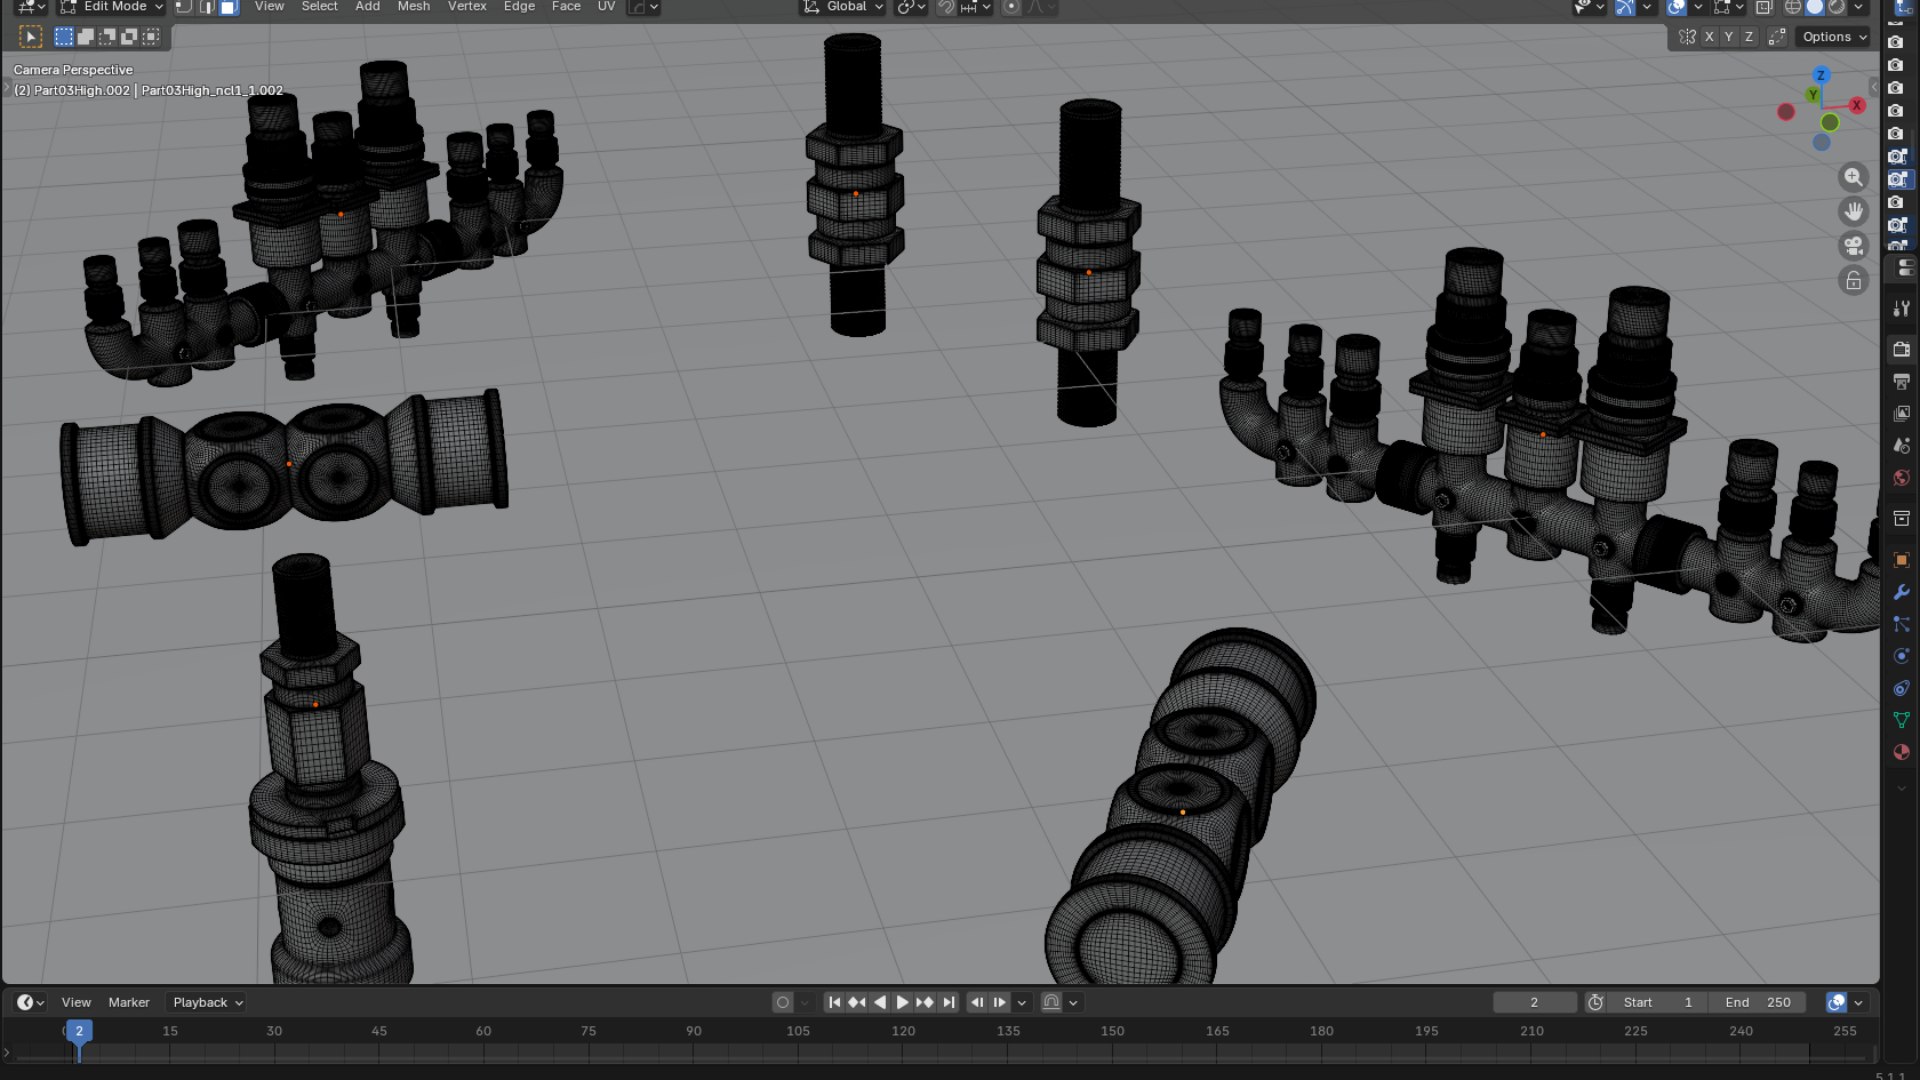Open the Vertex menu

[467, 6]
